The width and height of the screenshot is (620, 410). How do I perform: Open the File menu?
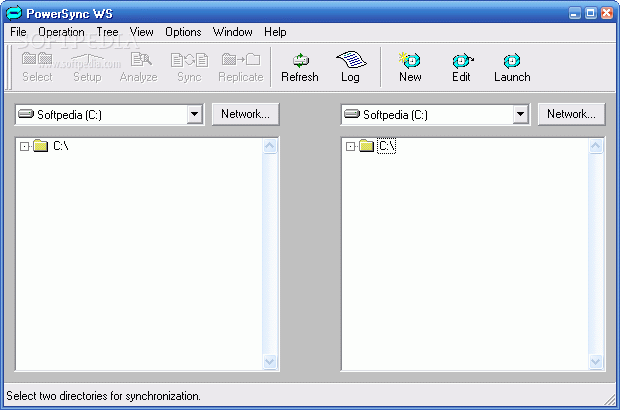click(x=18, y=32)
